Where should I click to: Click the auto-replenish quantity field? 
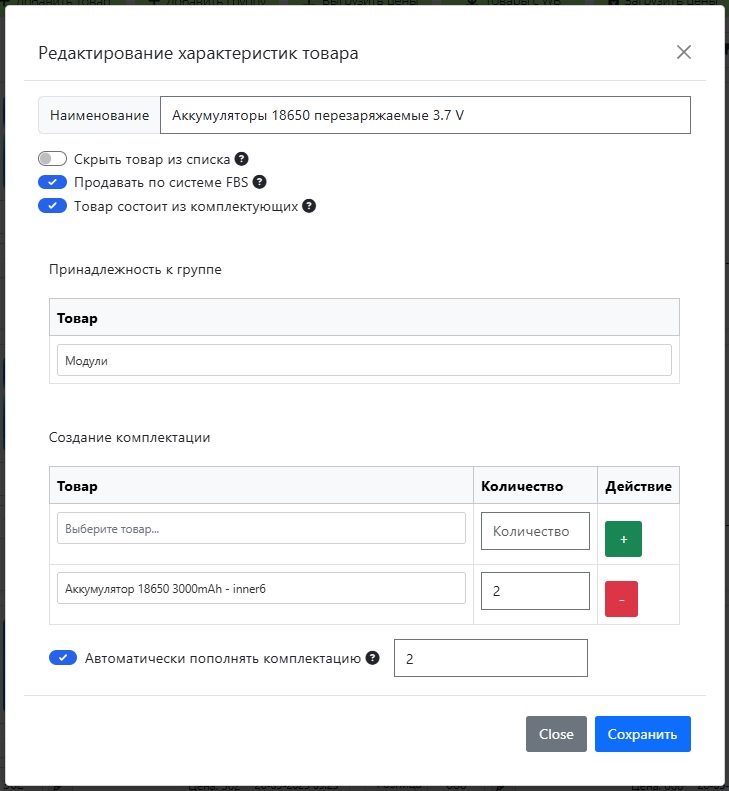(491, 658)
